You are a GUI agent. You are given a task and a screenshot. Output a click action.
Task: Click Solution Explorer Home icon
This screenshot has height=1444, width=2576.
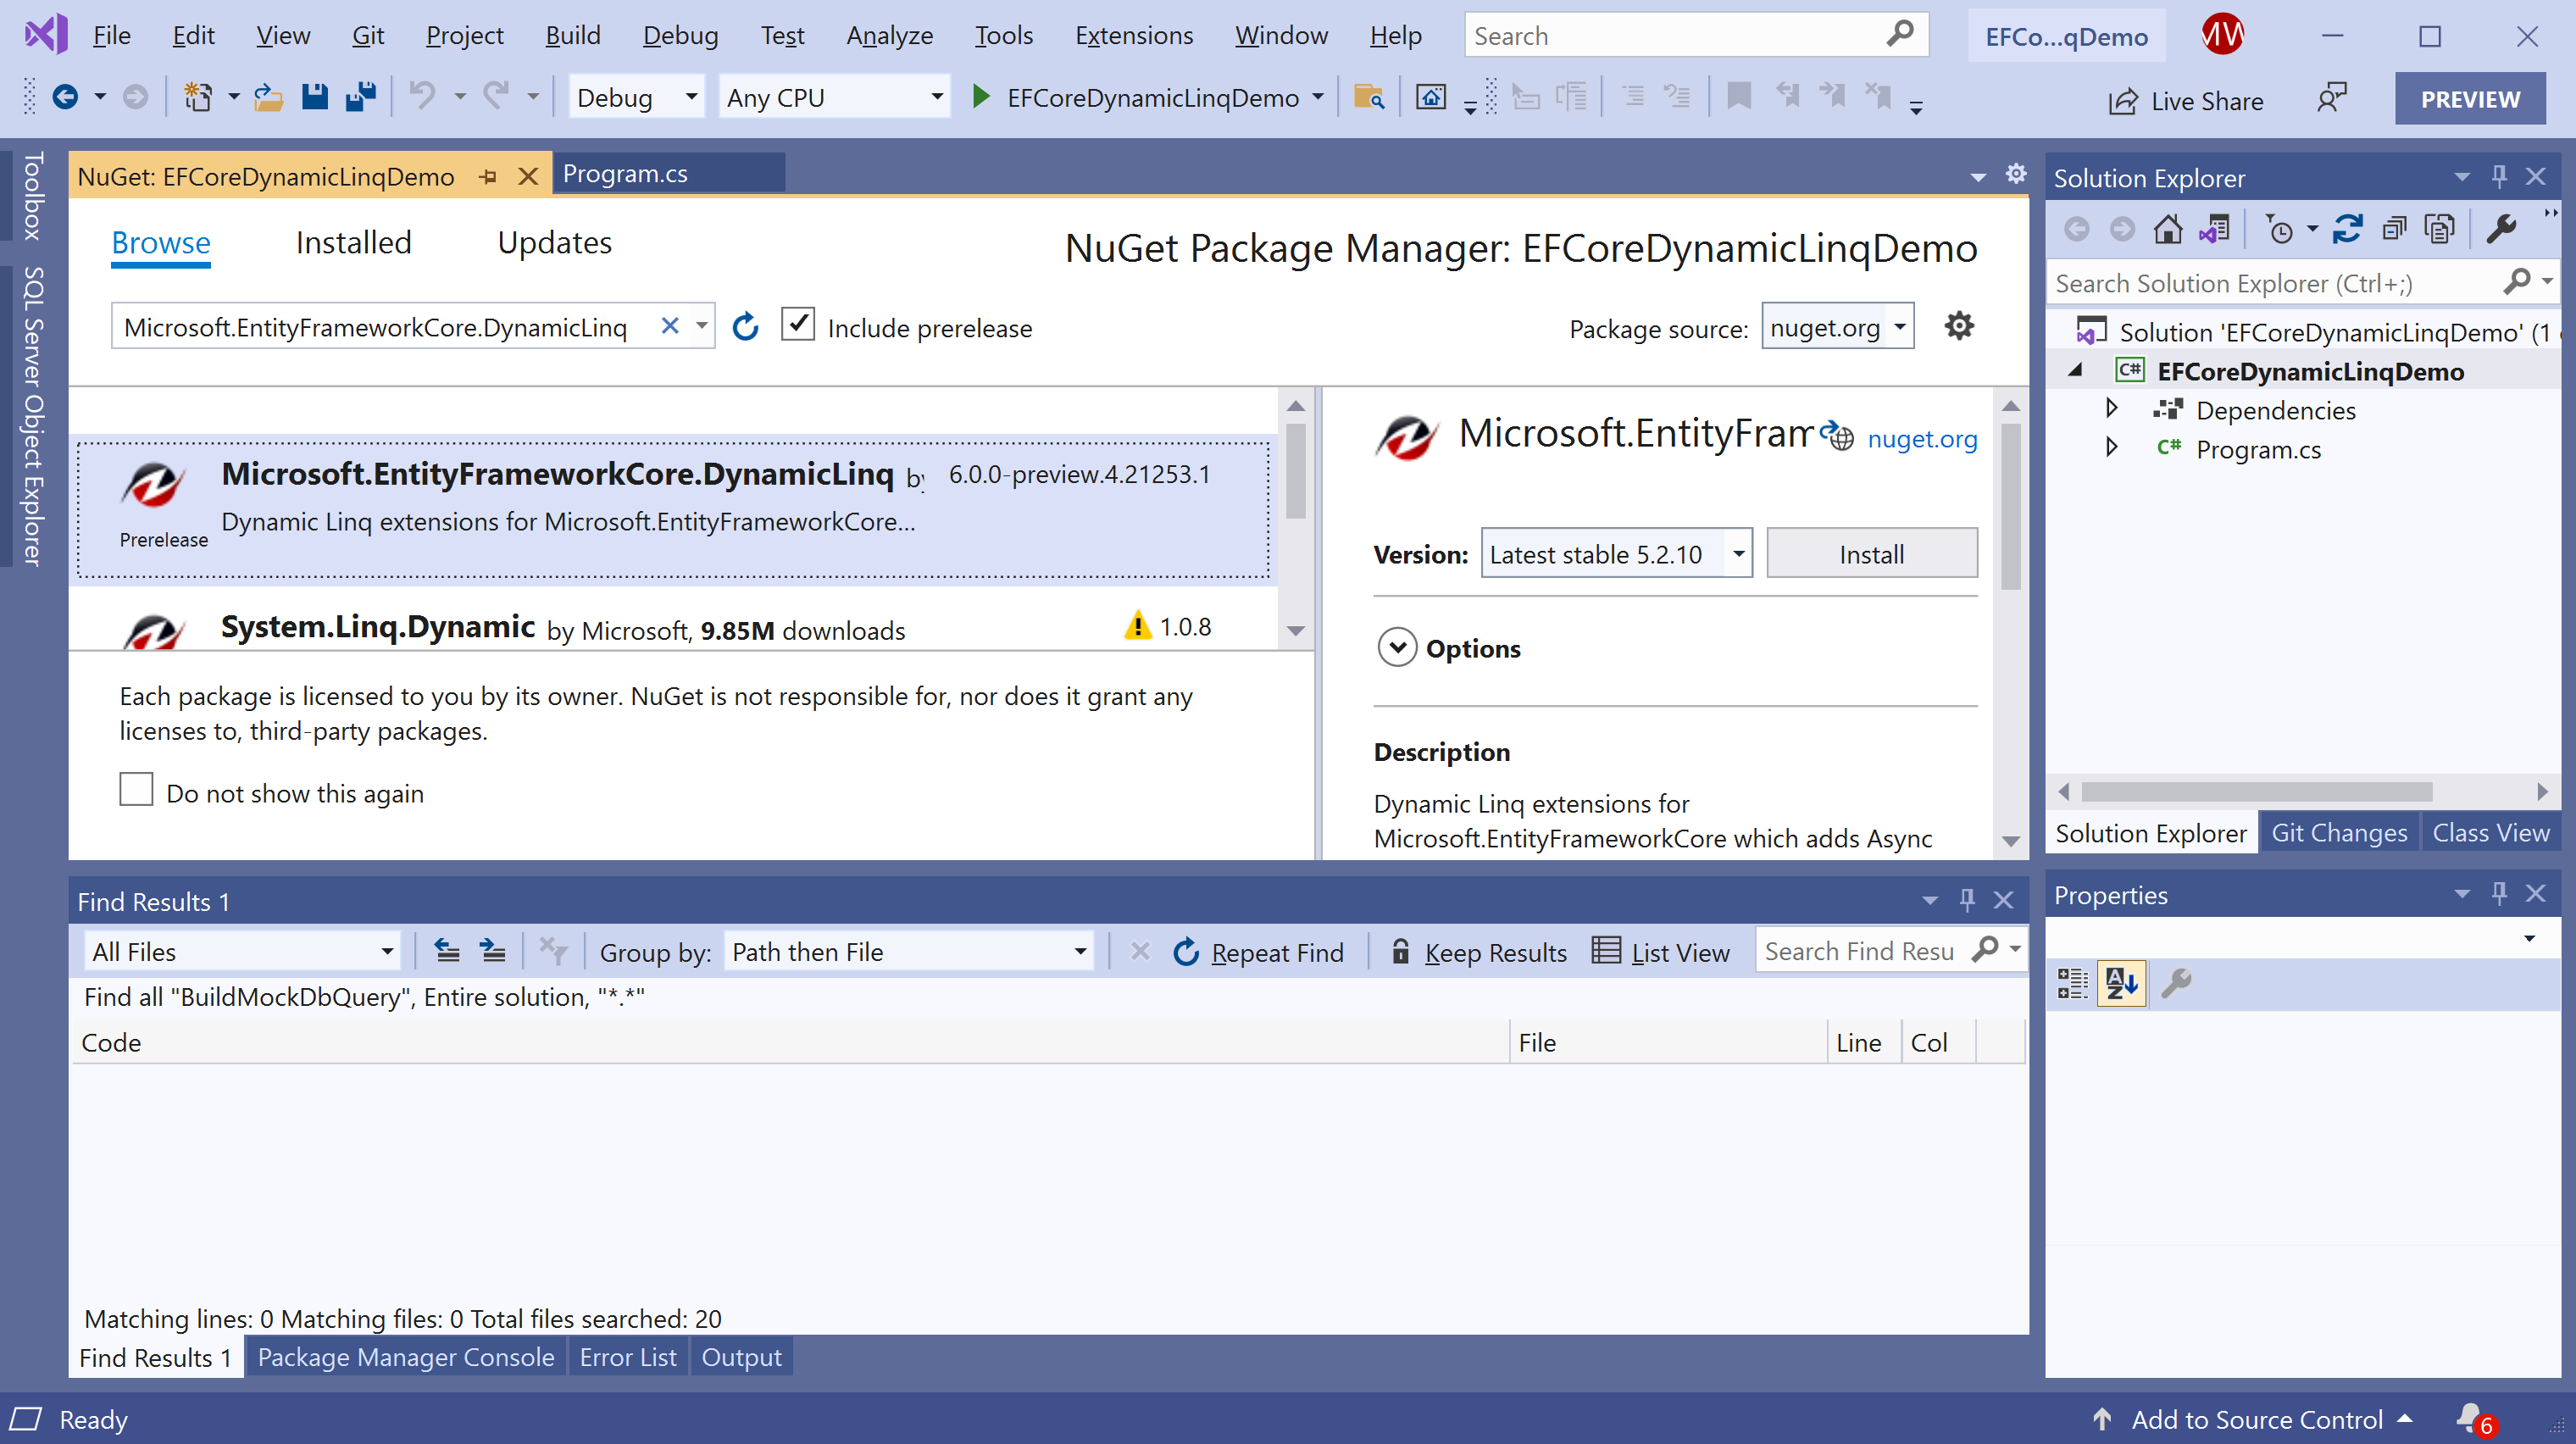(2167, 230)
